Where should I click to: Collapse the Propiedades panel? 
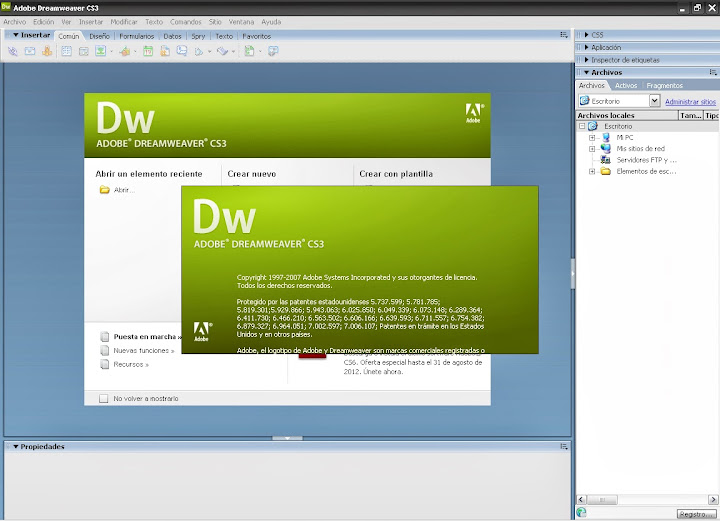pos(16,447)
